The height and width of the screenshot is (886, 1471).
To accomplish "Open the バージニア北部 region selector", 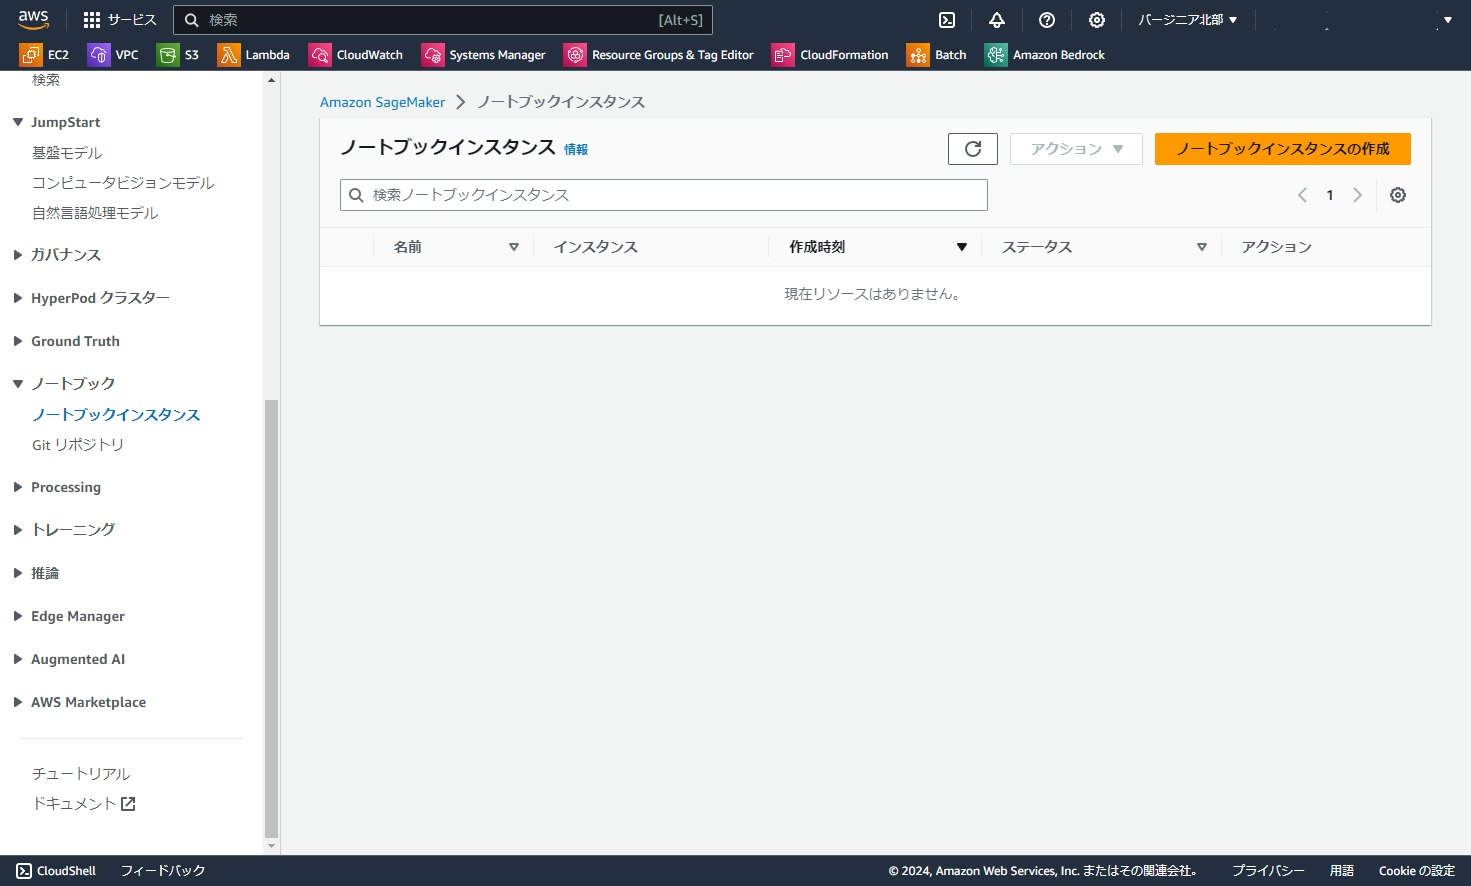I will point(1186,19).
